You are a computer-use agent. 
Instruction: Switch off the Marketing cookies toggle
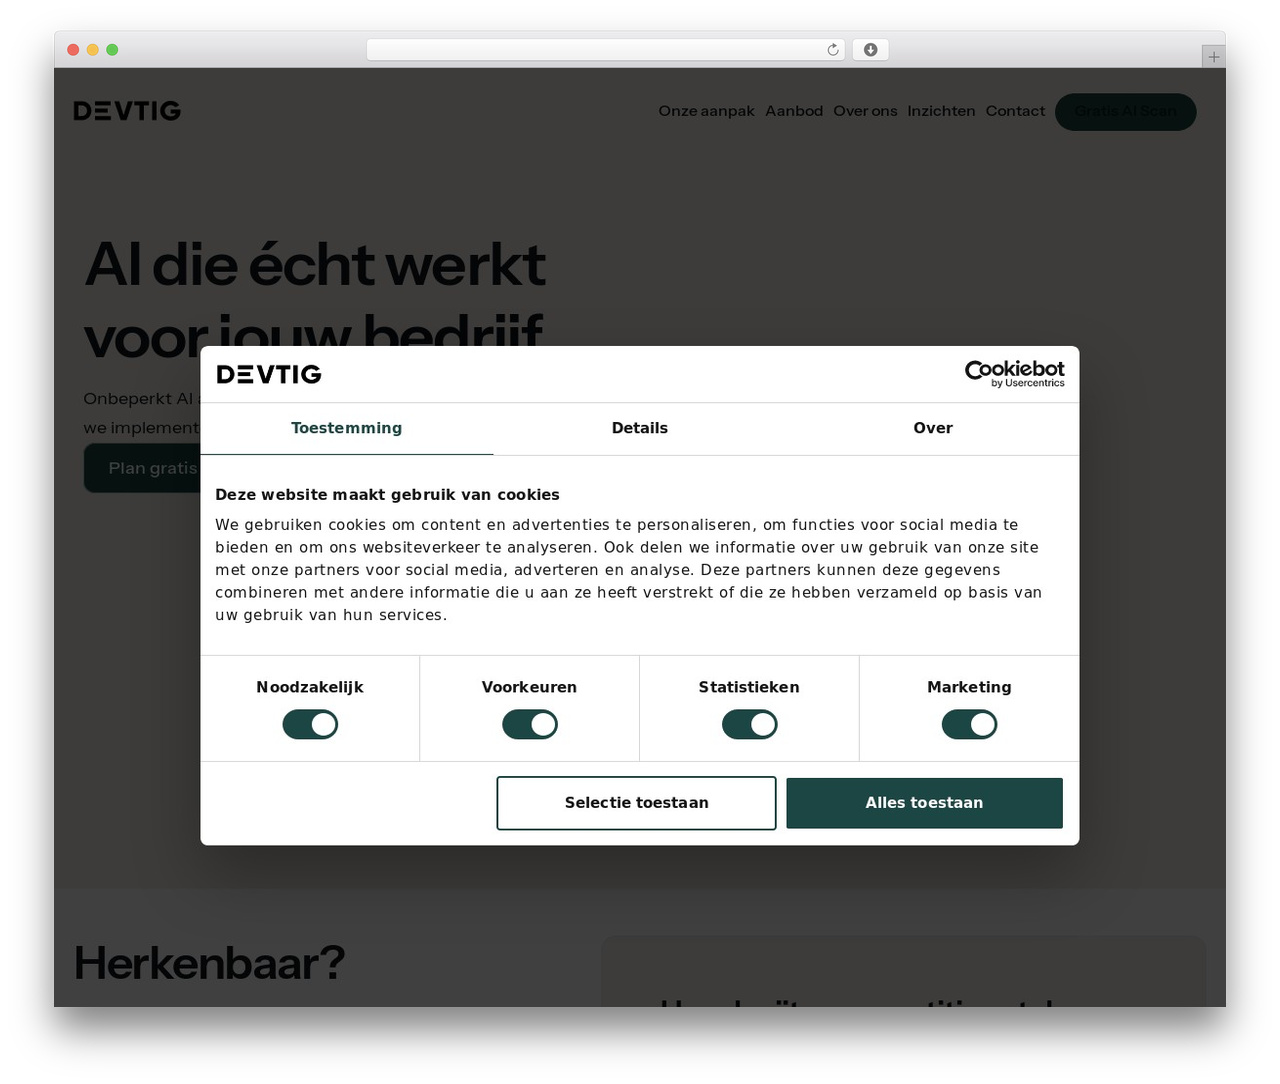point(969,724)
